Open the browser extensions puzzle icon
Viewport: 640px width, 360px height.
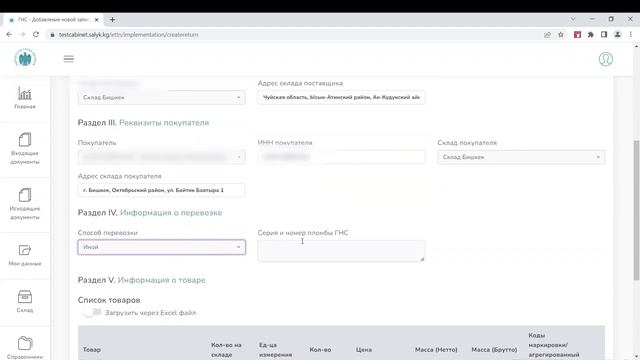click(591, 35)
